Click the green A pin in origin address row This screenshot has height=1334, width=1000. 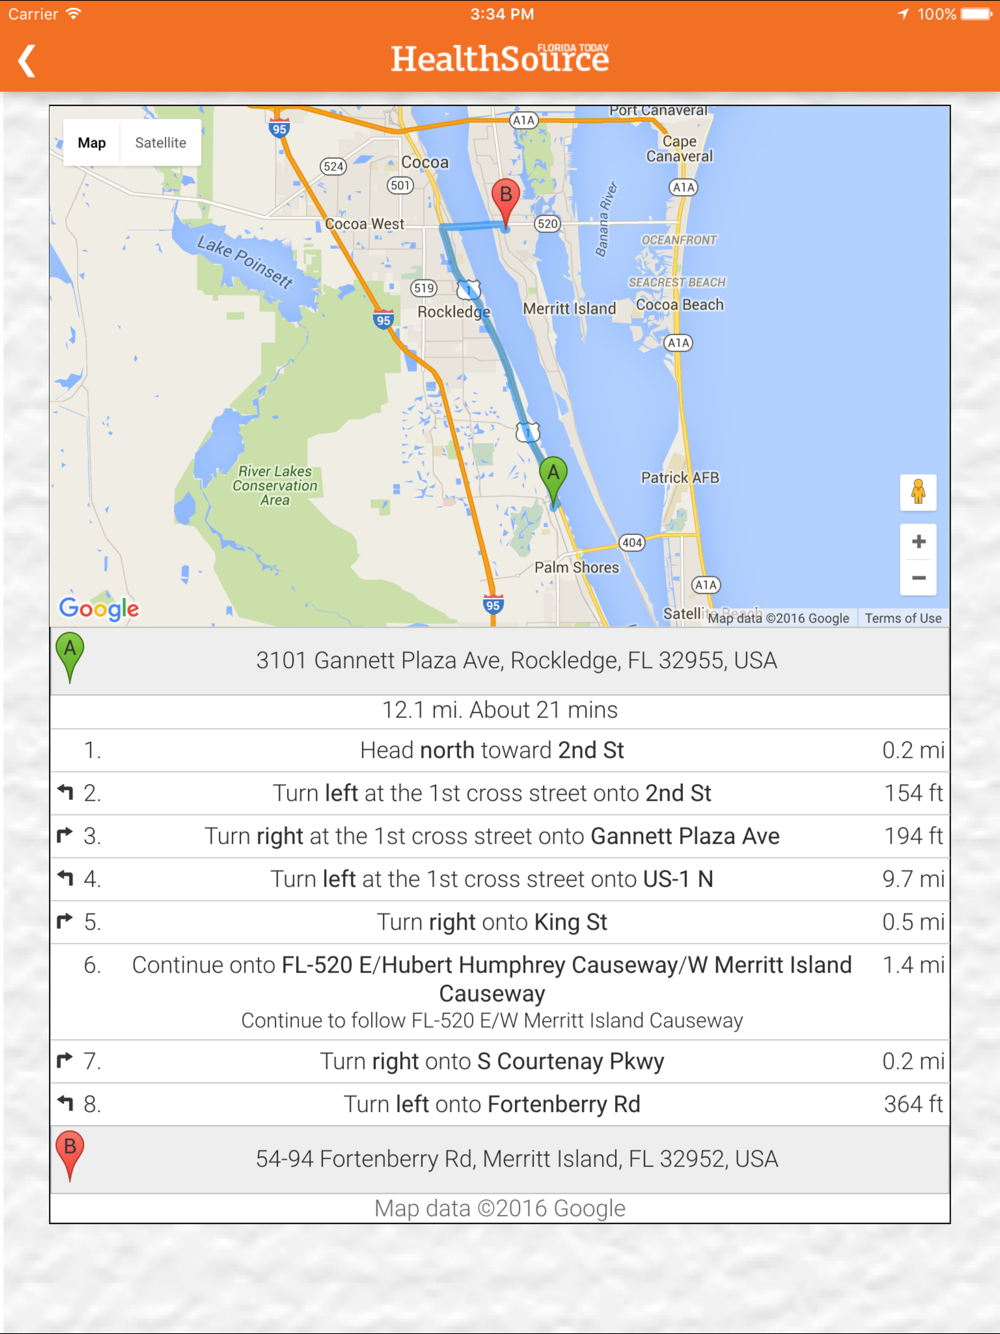[x=70, y=657]
